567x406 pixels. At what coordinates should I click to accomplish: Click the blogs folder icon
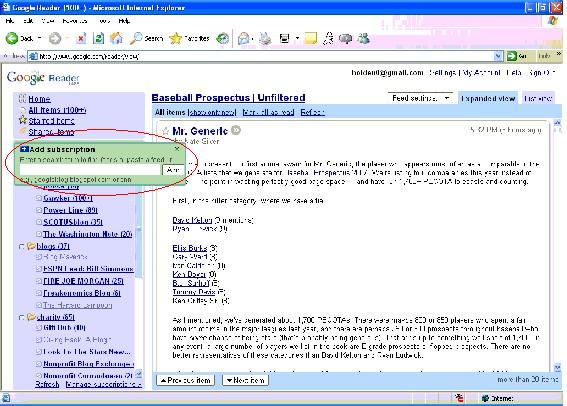click(x=31, y=246)
